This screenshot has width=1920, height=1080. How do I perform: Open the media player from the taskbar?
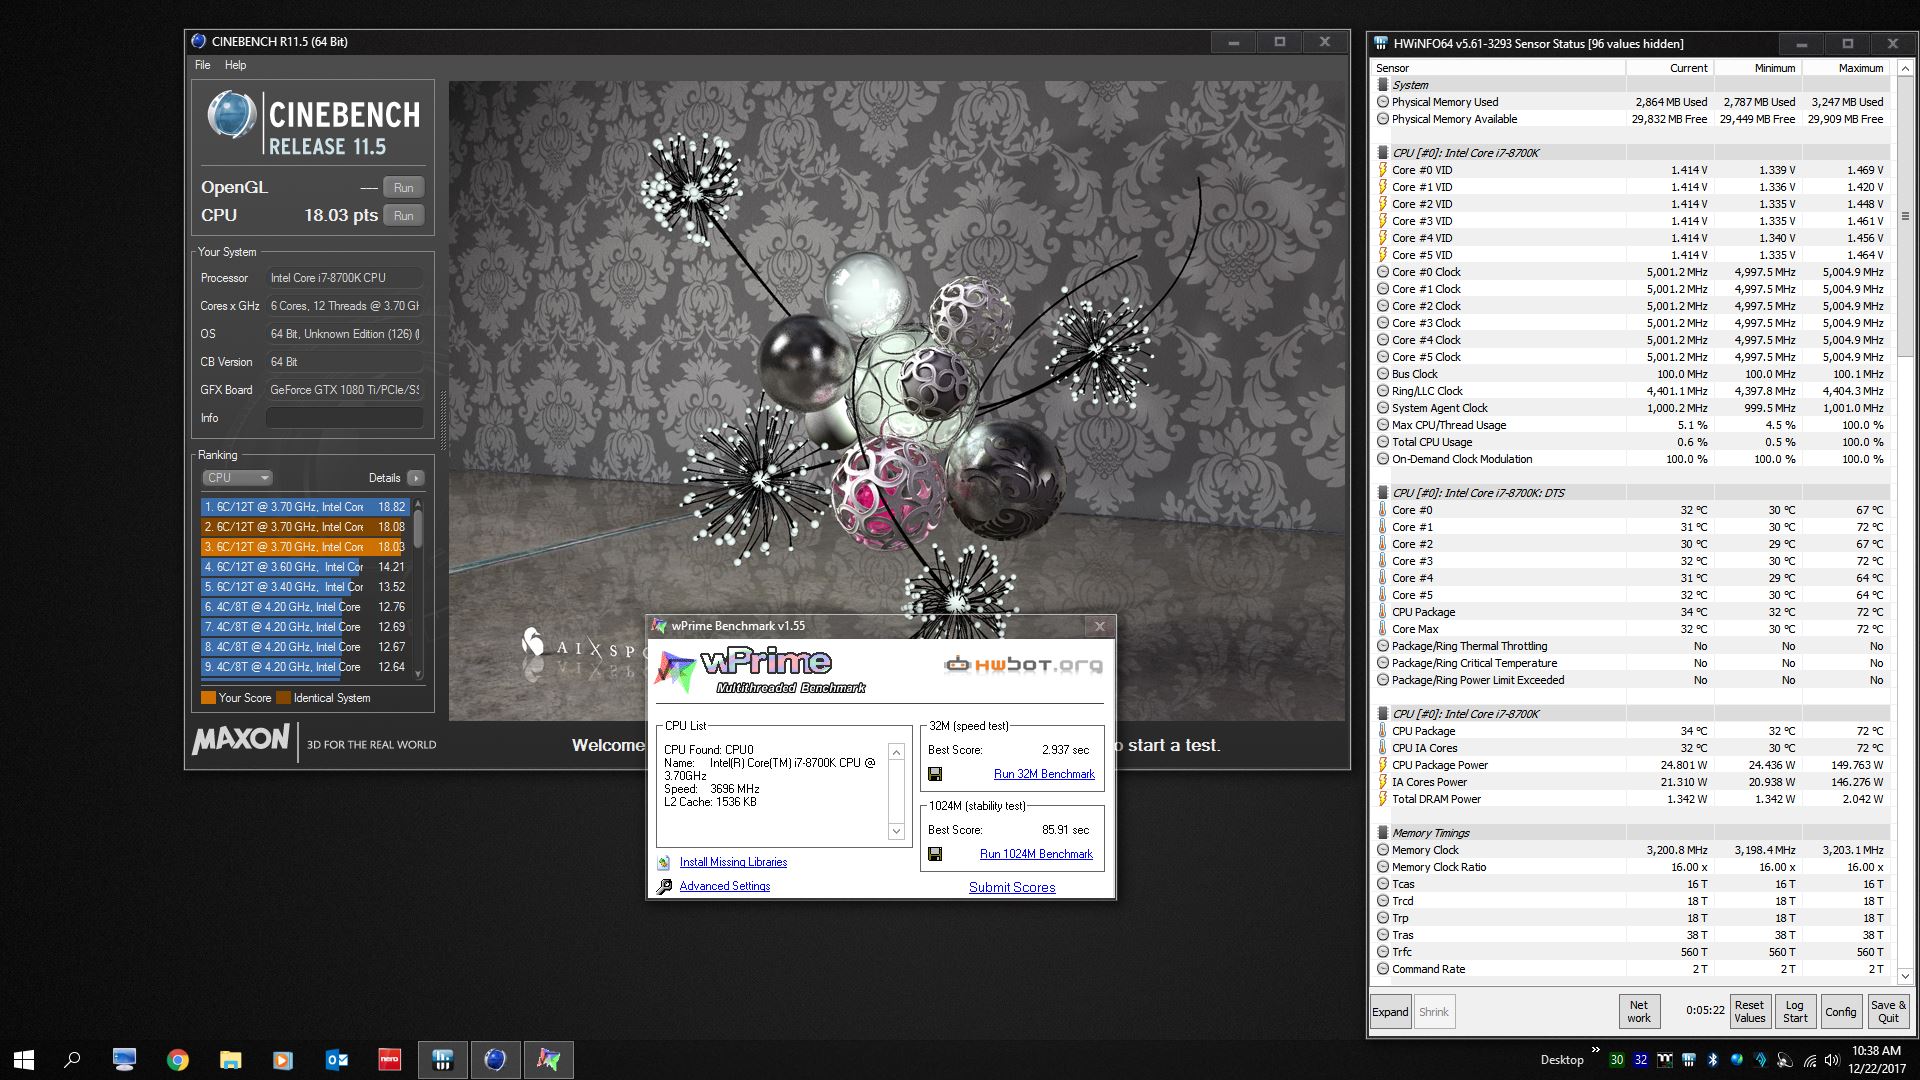pyautogui.click(x=283, y=1060)
